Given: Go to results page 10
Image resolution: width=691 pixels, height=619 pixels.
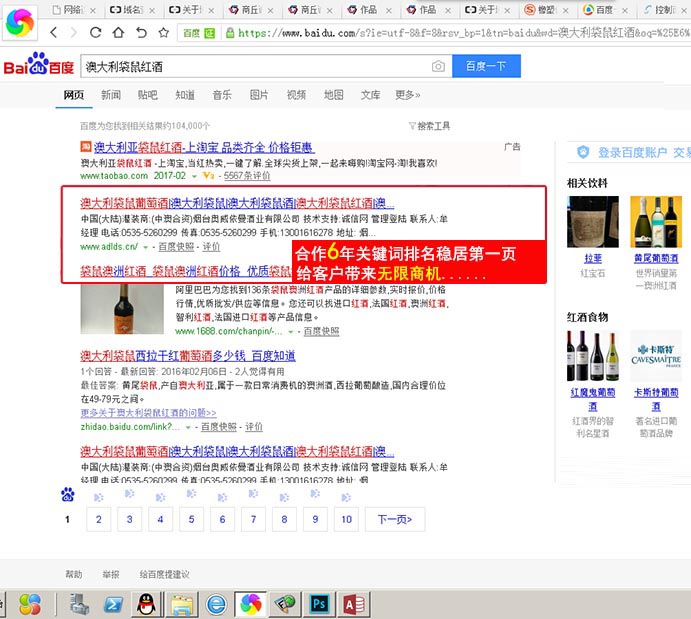Looking at the screenshot, I should tap(346, 519).
